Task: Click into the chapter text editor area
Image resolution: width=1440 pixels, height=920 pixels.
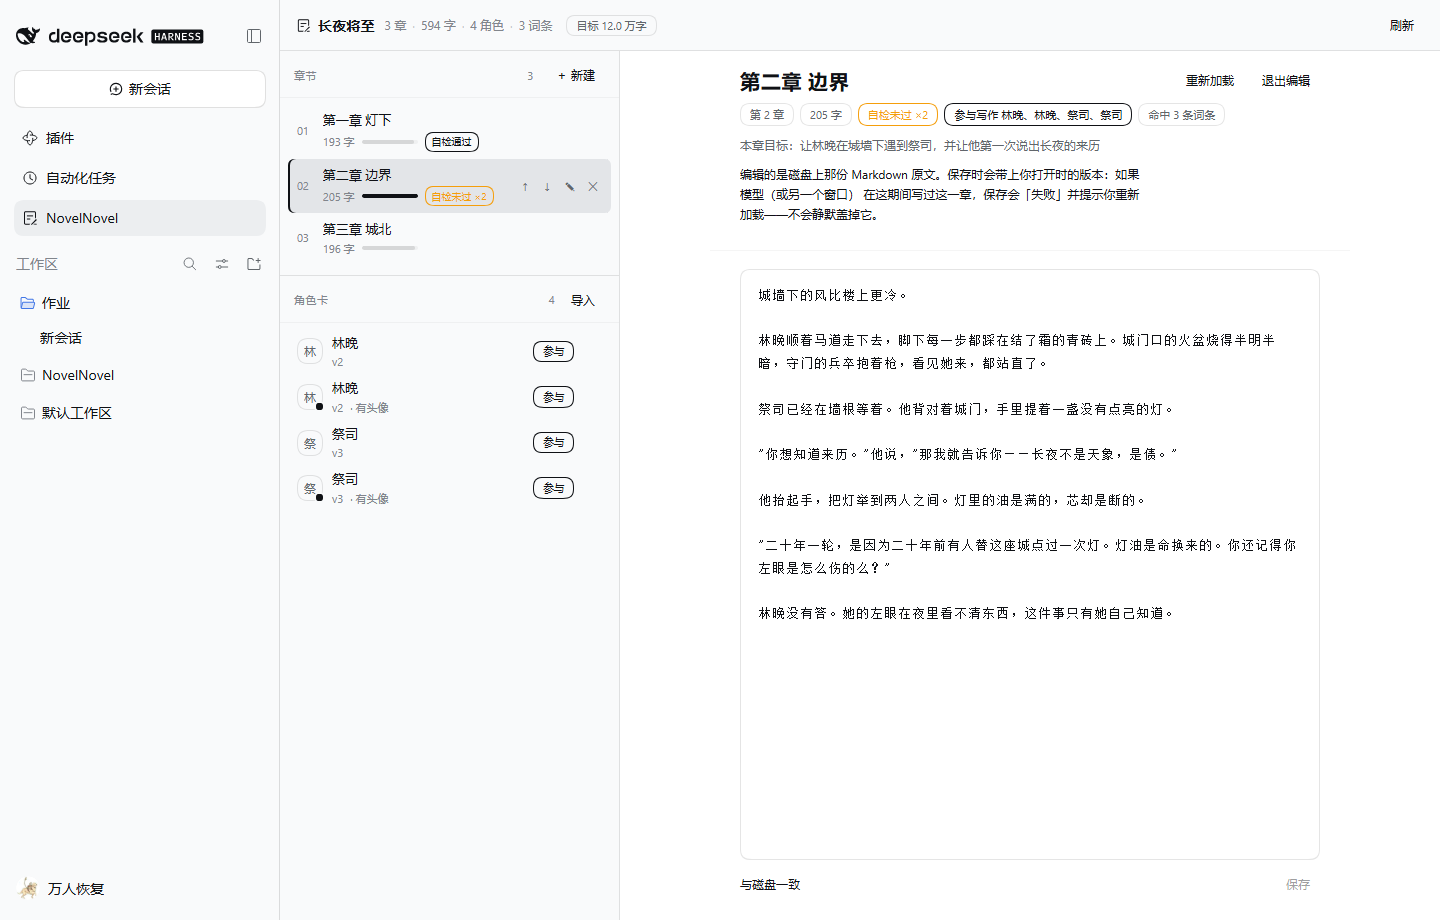Action: tap(1030, 565)
